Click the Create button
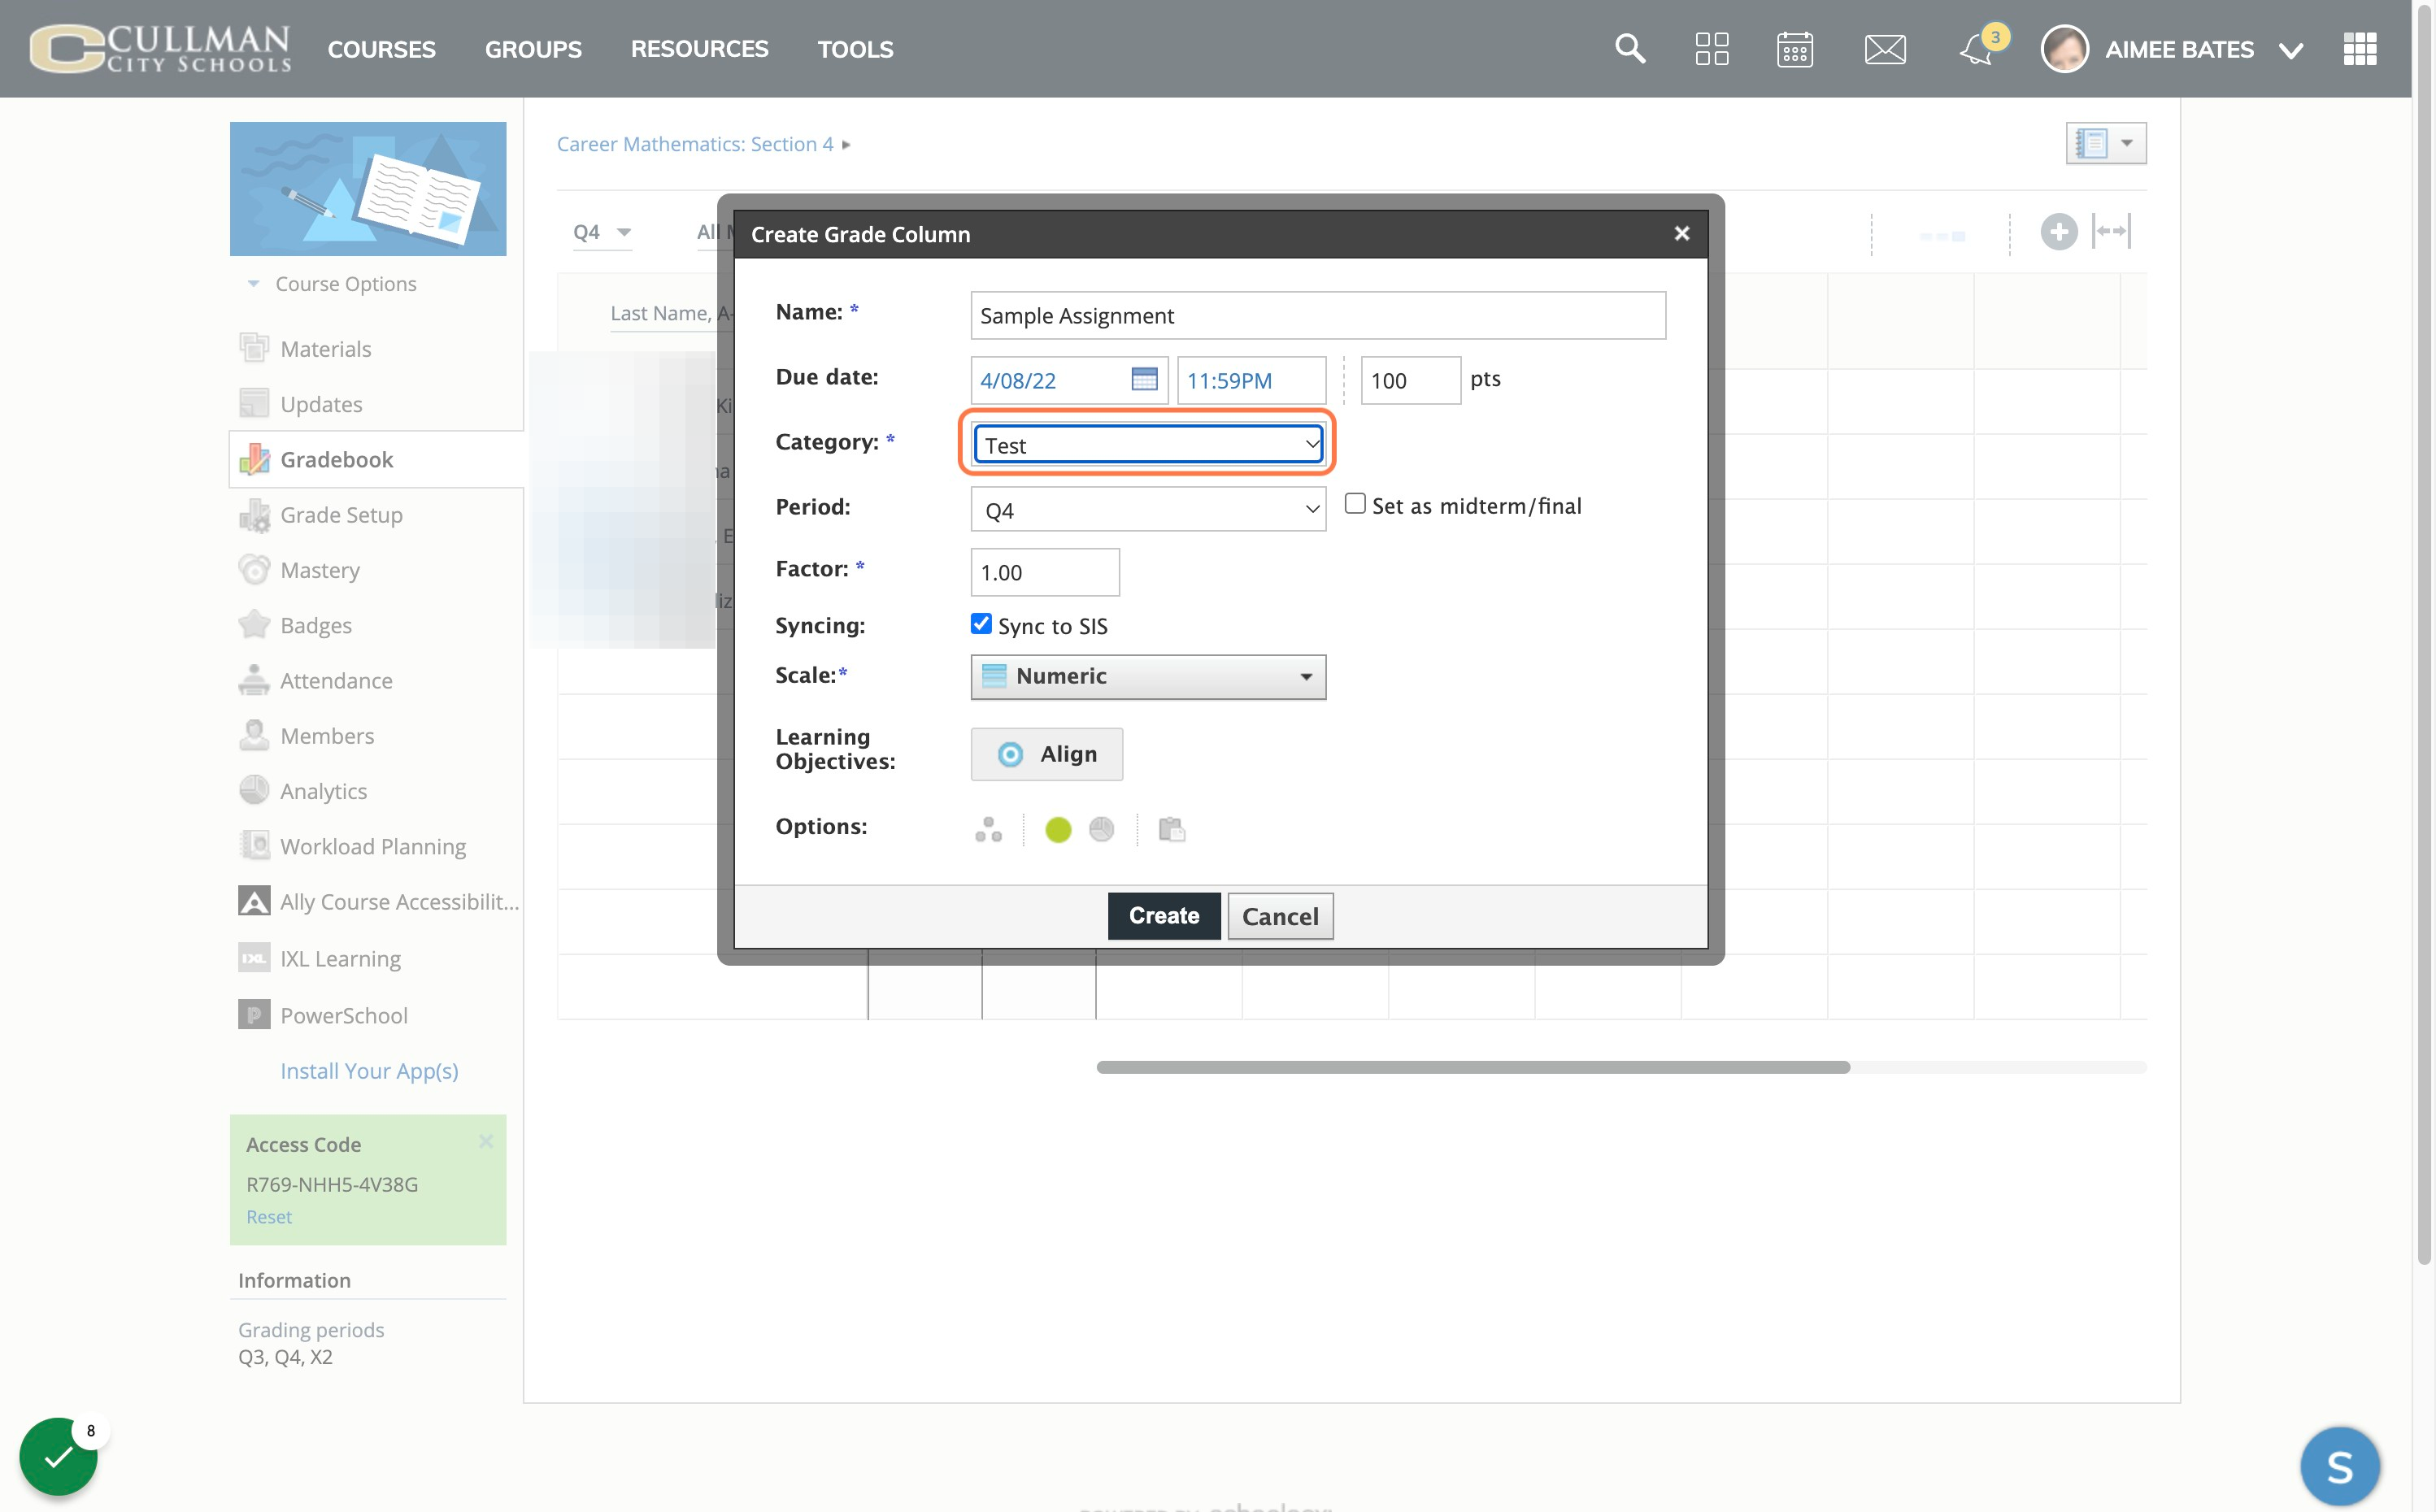This screenshot has height=1512, width=2436. pos(1164,916)
